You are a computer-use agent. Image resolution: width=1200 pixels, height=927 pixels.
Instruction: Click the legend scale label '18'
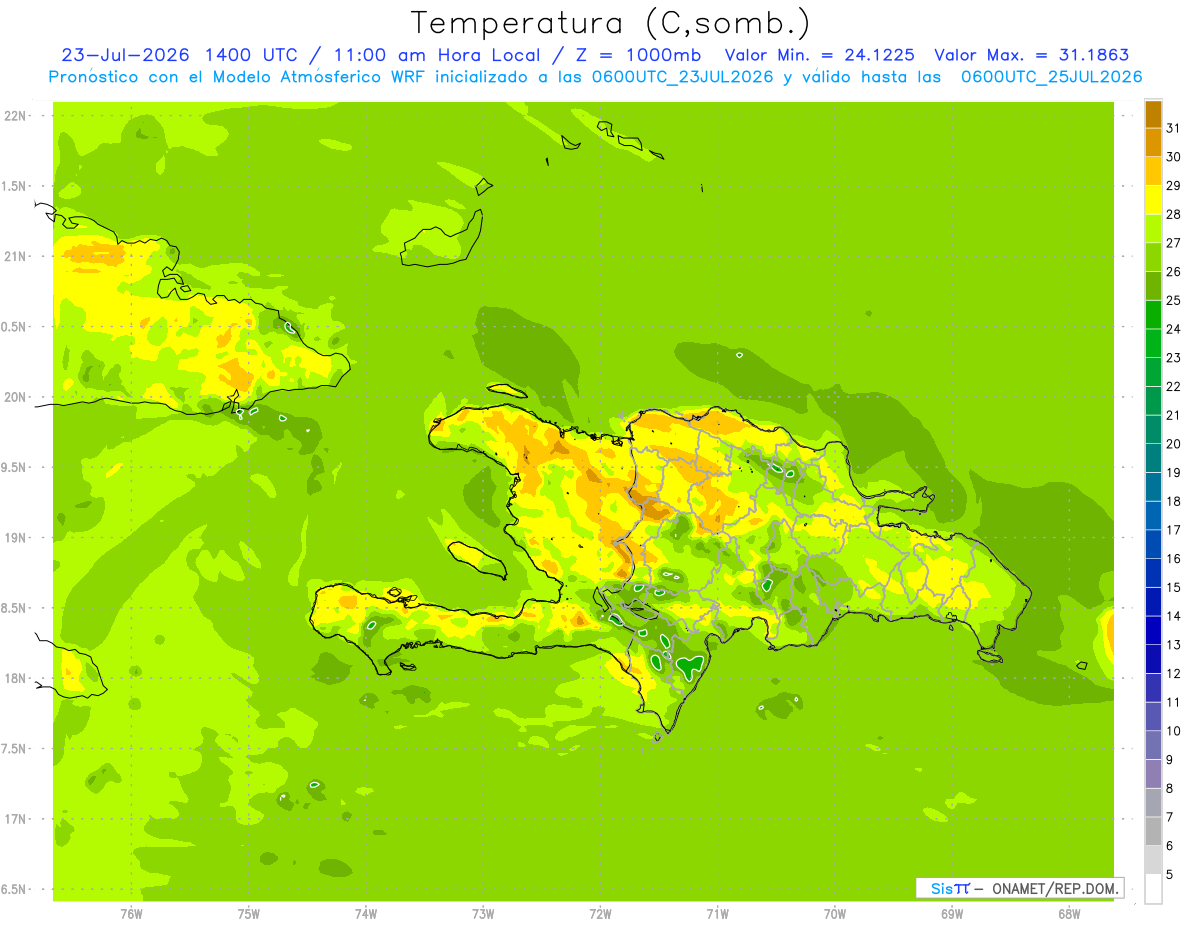[1173, 501]
